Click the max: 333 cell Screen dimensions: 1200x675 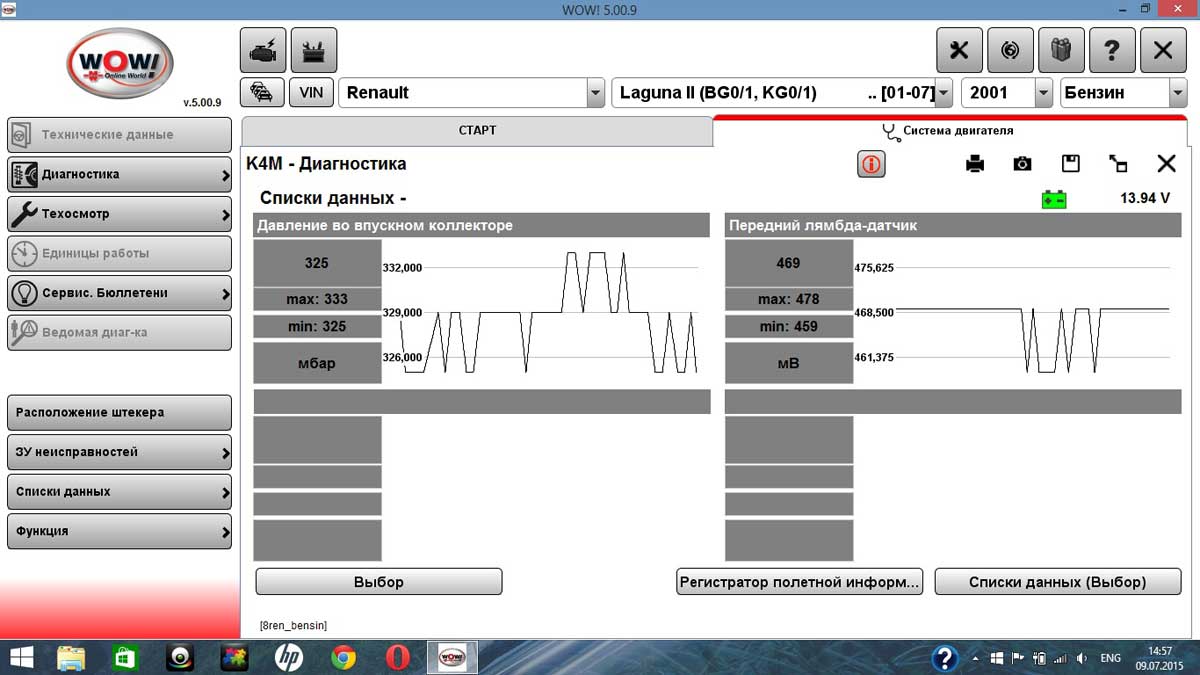click(x=318, y=299)
